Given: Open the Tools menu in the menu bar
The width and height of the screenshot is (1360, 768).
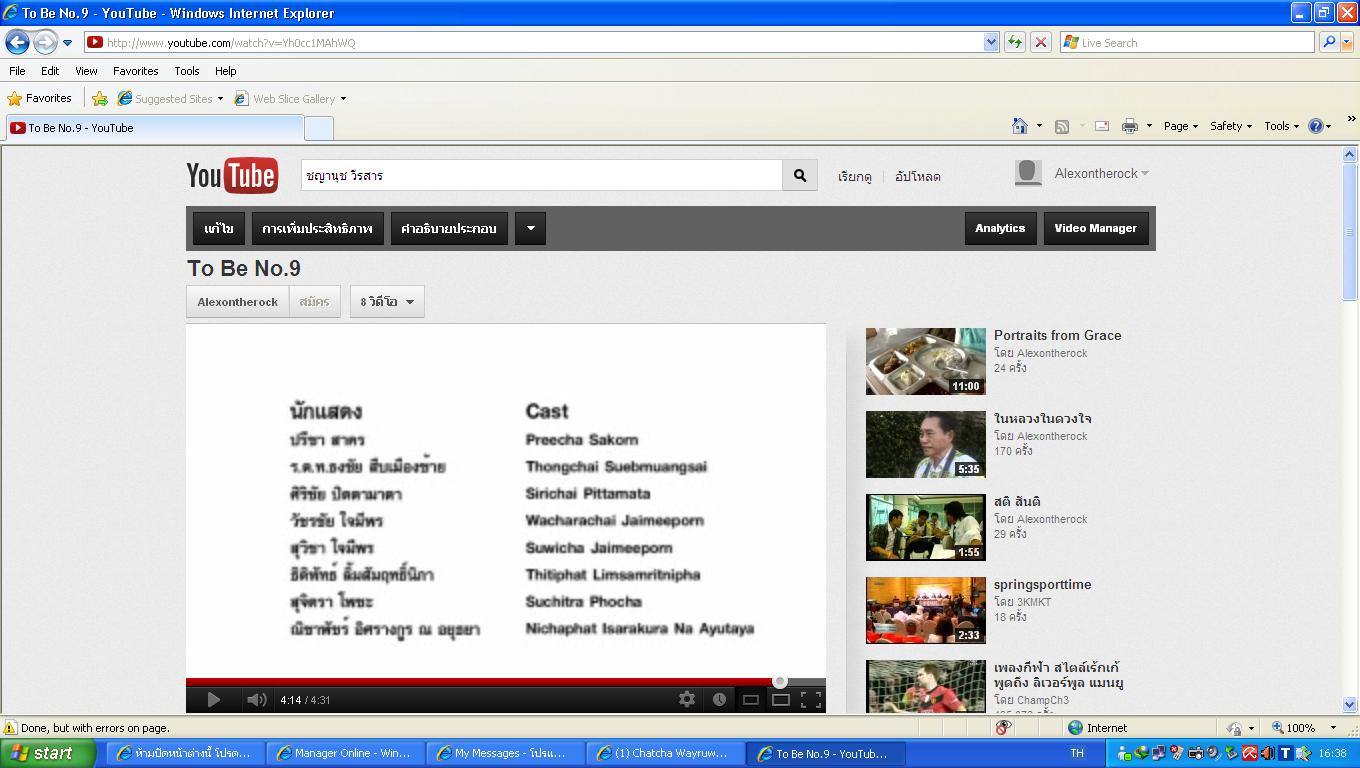Looking at the screenshot, I should point(186,71).
